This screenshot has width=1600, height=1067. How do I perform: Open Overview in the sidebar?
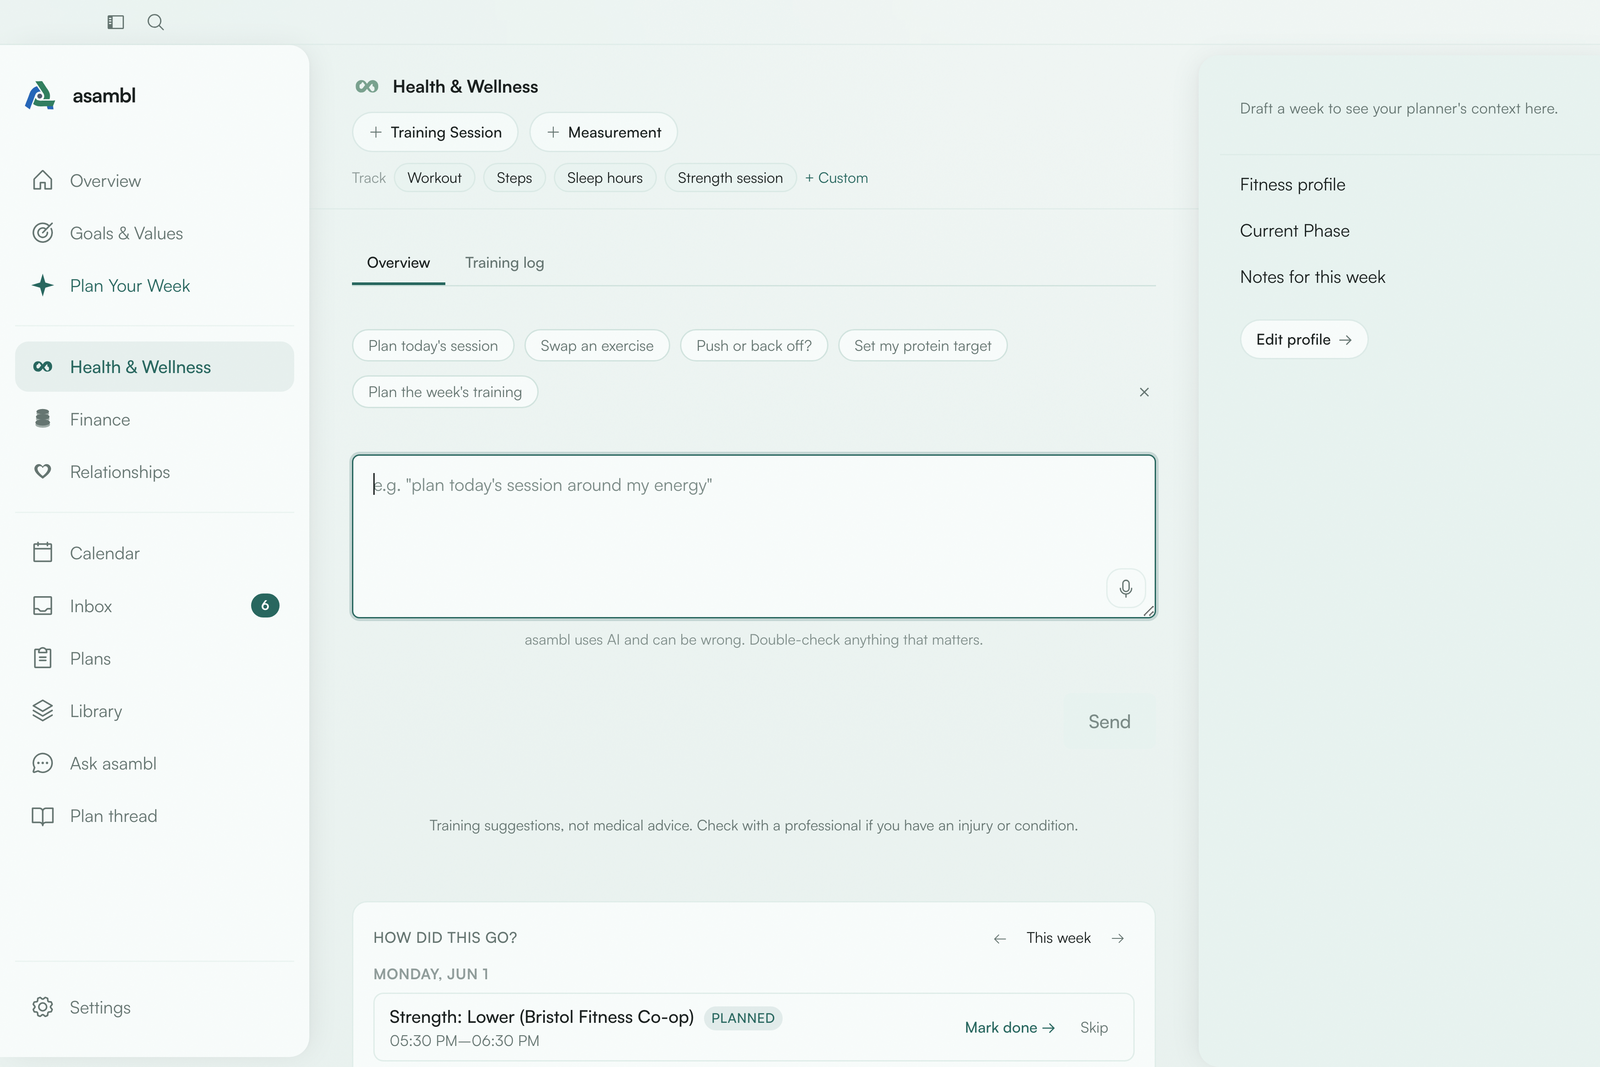pyautogui.click(x=155, y=181)
